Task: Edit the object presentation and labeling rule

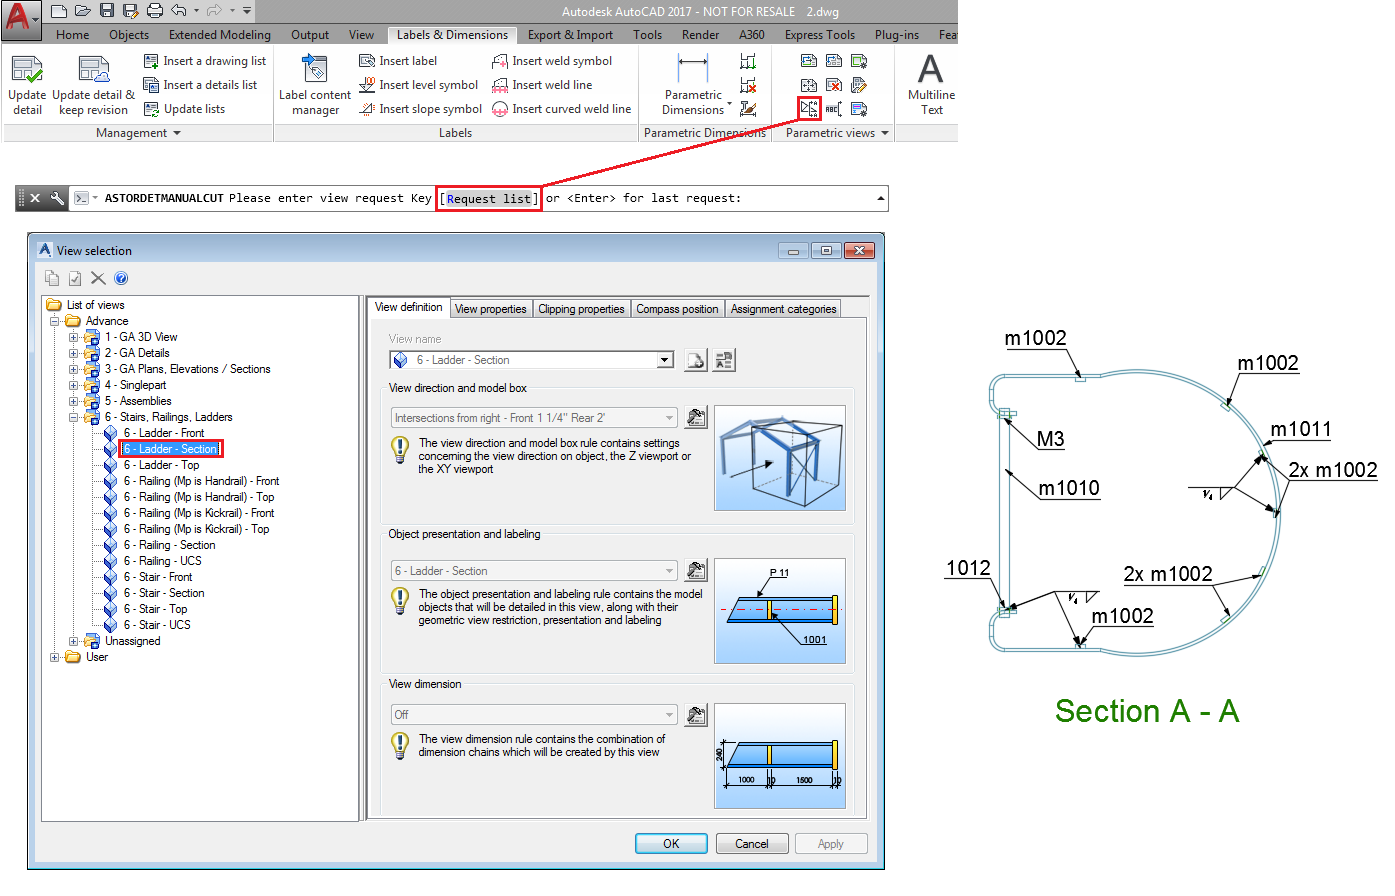Action: [696, 570]
